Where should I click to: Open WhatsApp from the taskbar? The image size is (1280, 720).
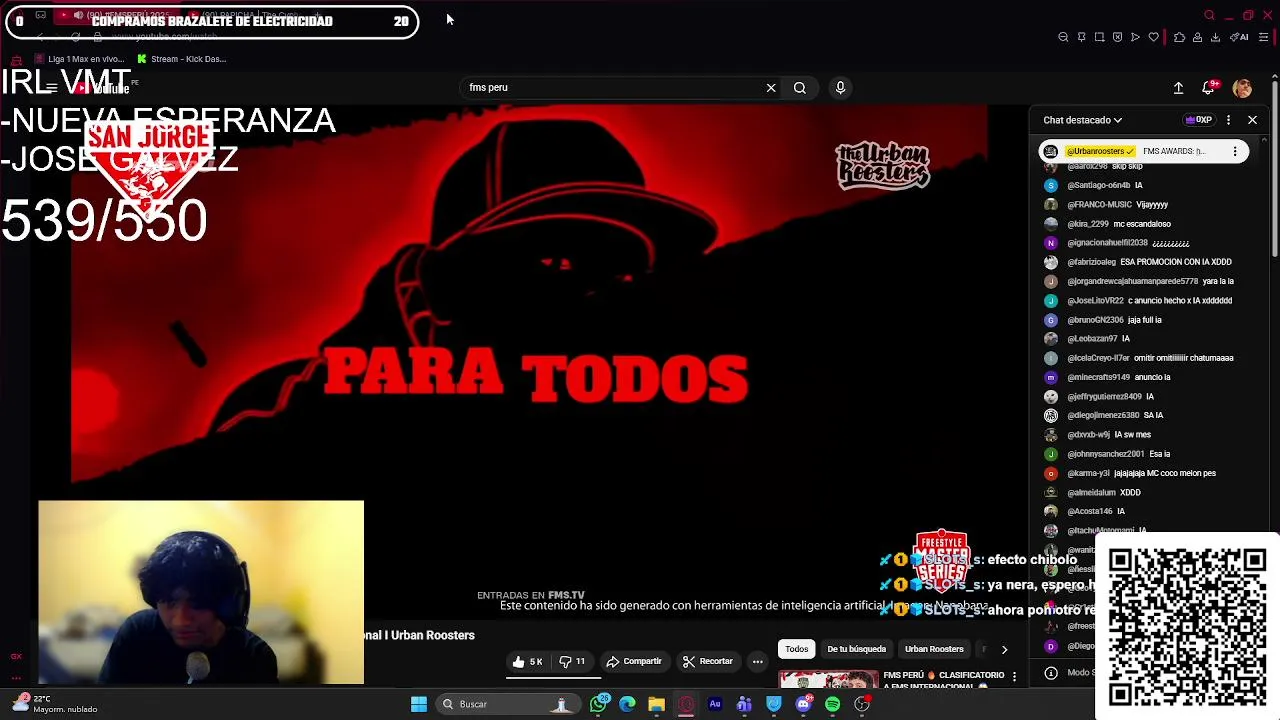(598, 704)
